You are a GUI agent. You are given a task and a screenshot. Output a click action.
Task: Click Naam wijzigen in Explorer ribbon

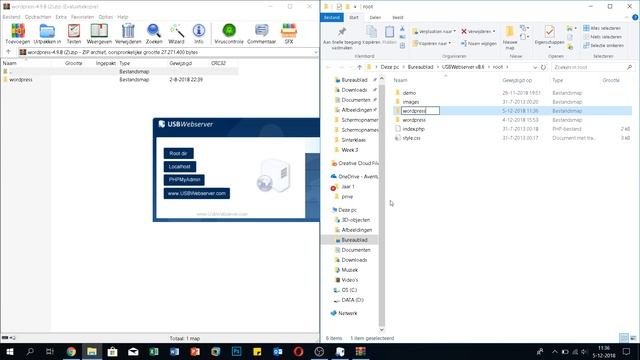click(479, 43)
